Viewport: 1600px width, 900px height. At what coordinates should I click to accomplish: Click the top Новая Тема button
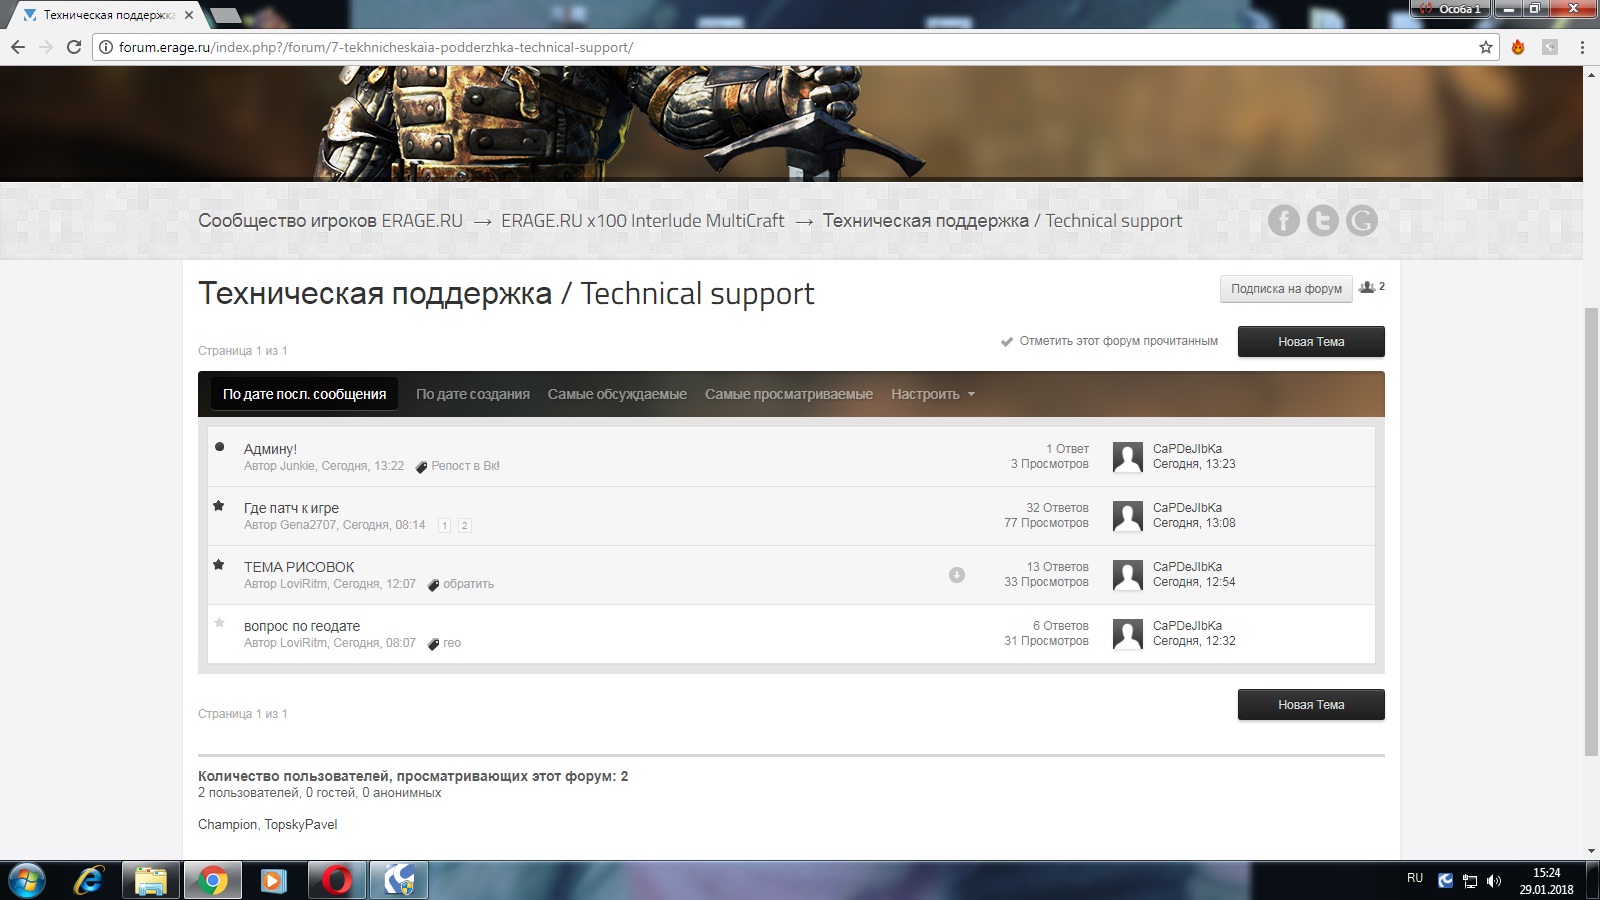tap(1311, 341)
